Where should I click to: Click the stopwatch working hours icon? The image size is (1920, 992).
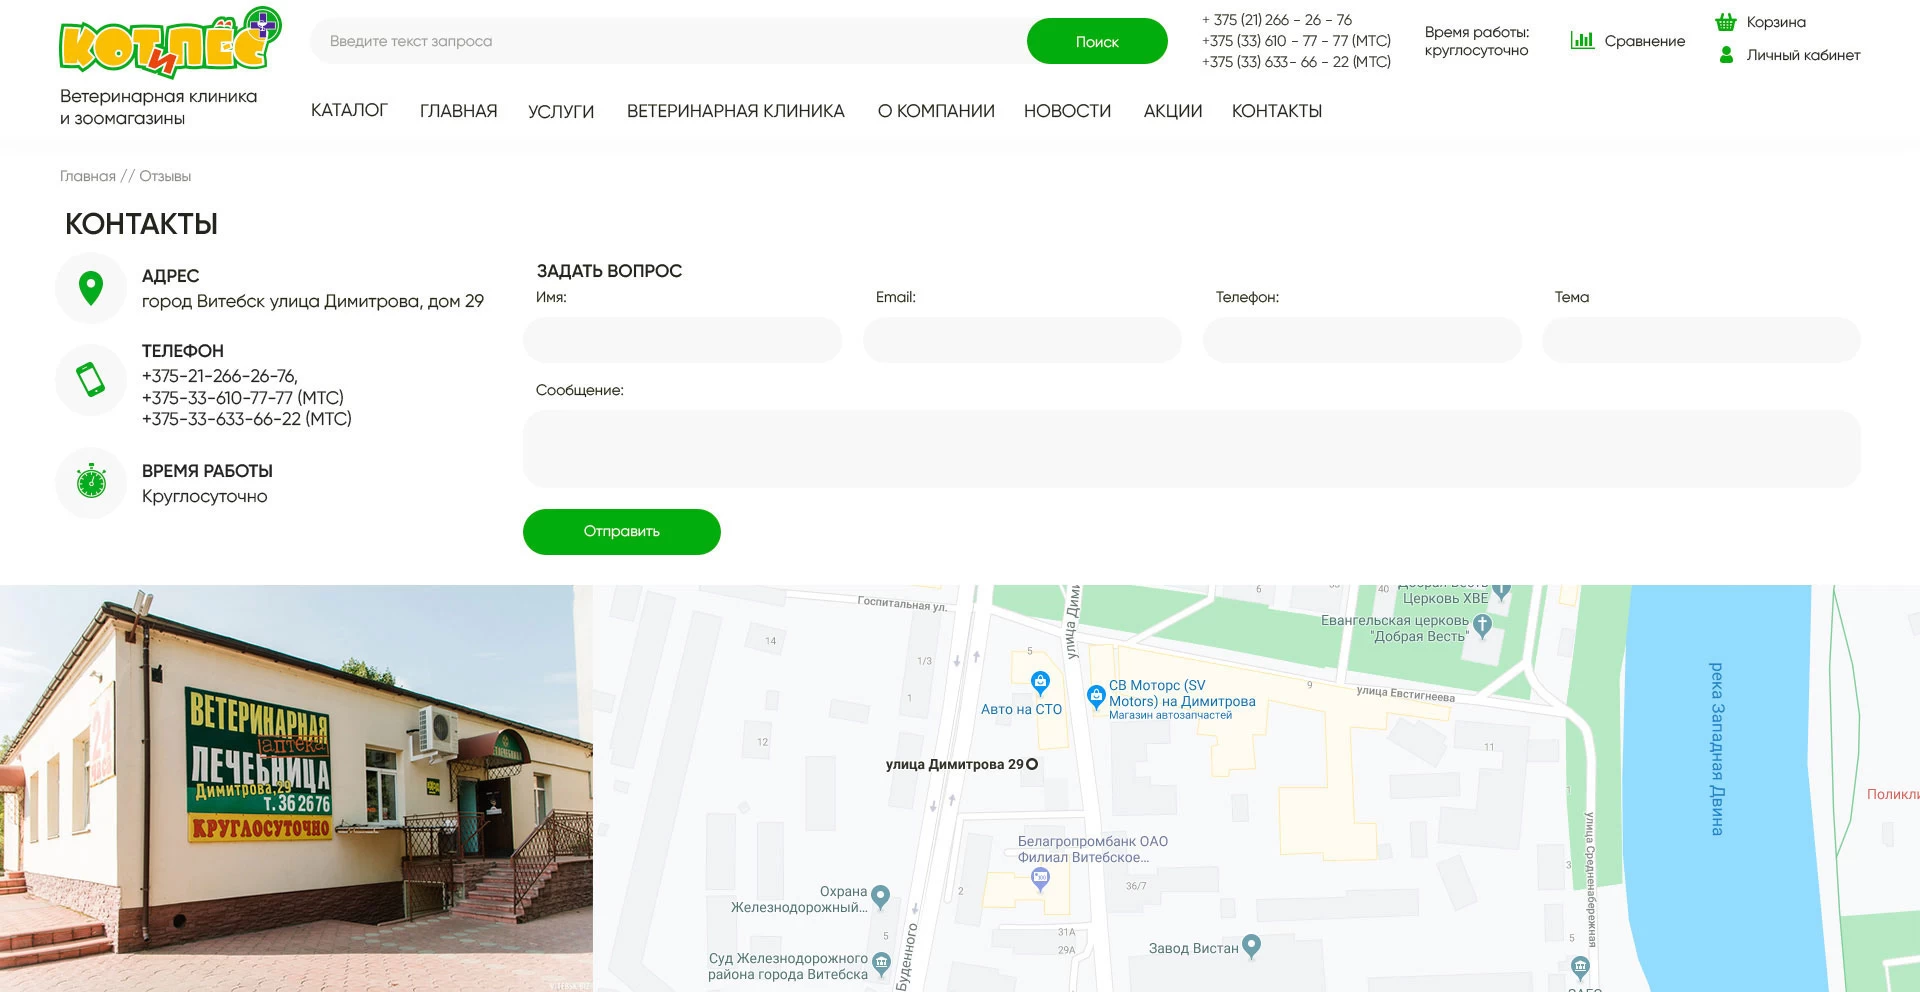pos(91,482)
